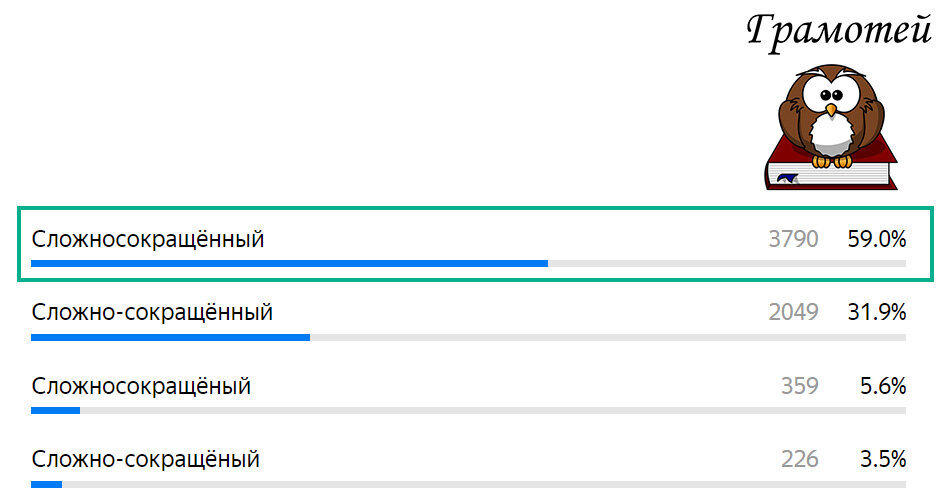
Task: Click the 5.6% progress bar
Action: click(468, 411)
